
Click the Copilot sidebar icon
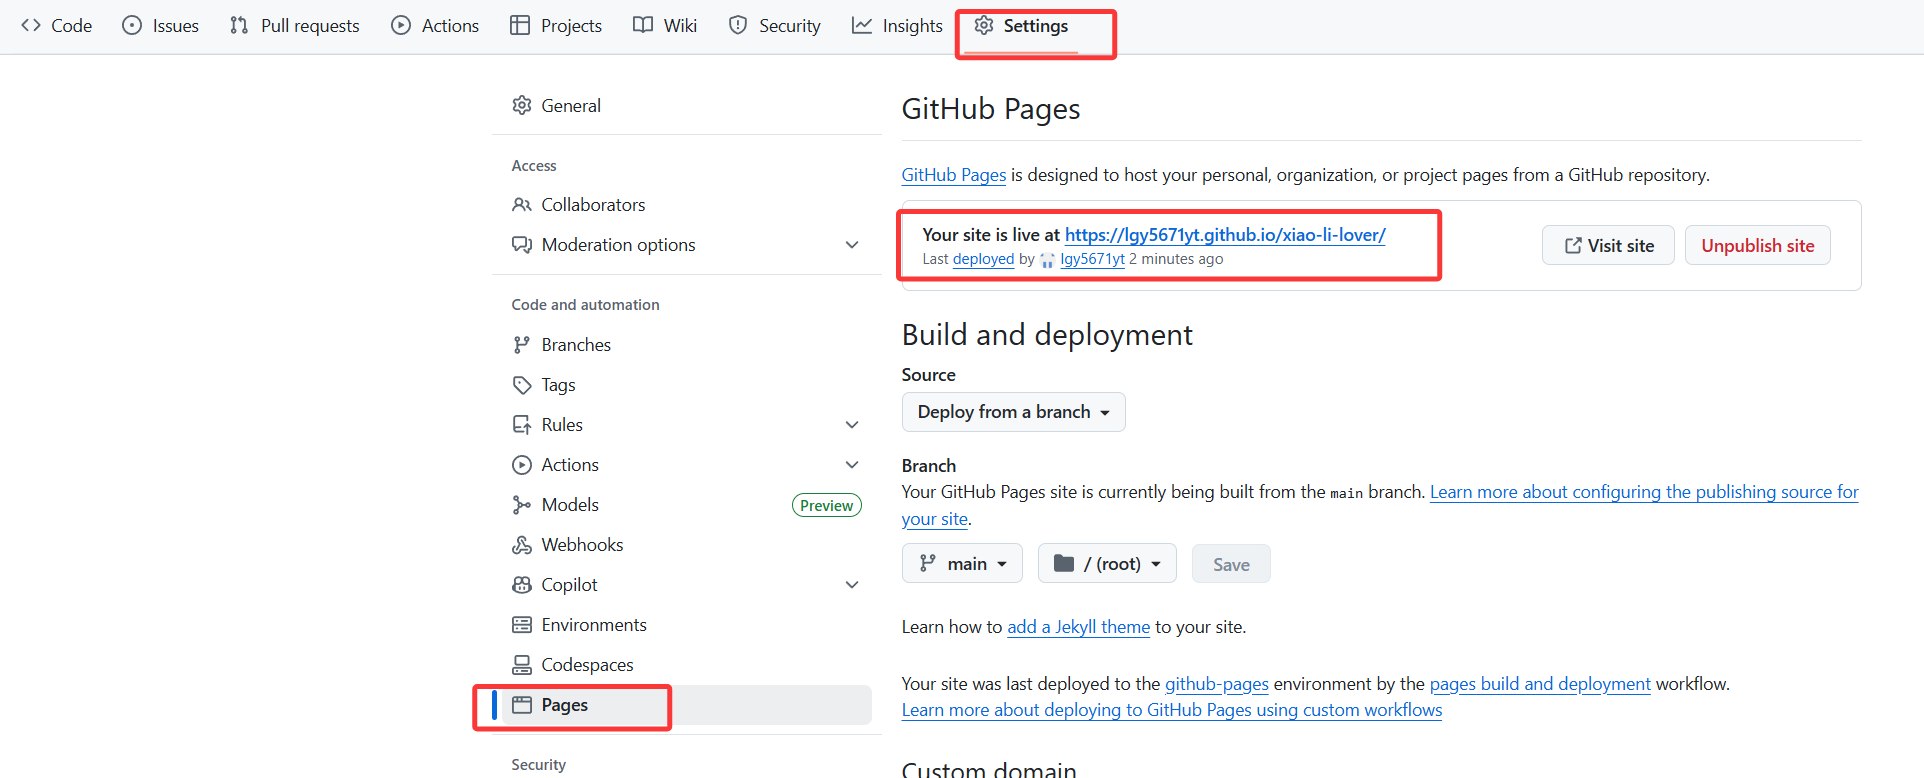pos(522,585)
